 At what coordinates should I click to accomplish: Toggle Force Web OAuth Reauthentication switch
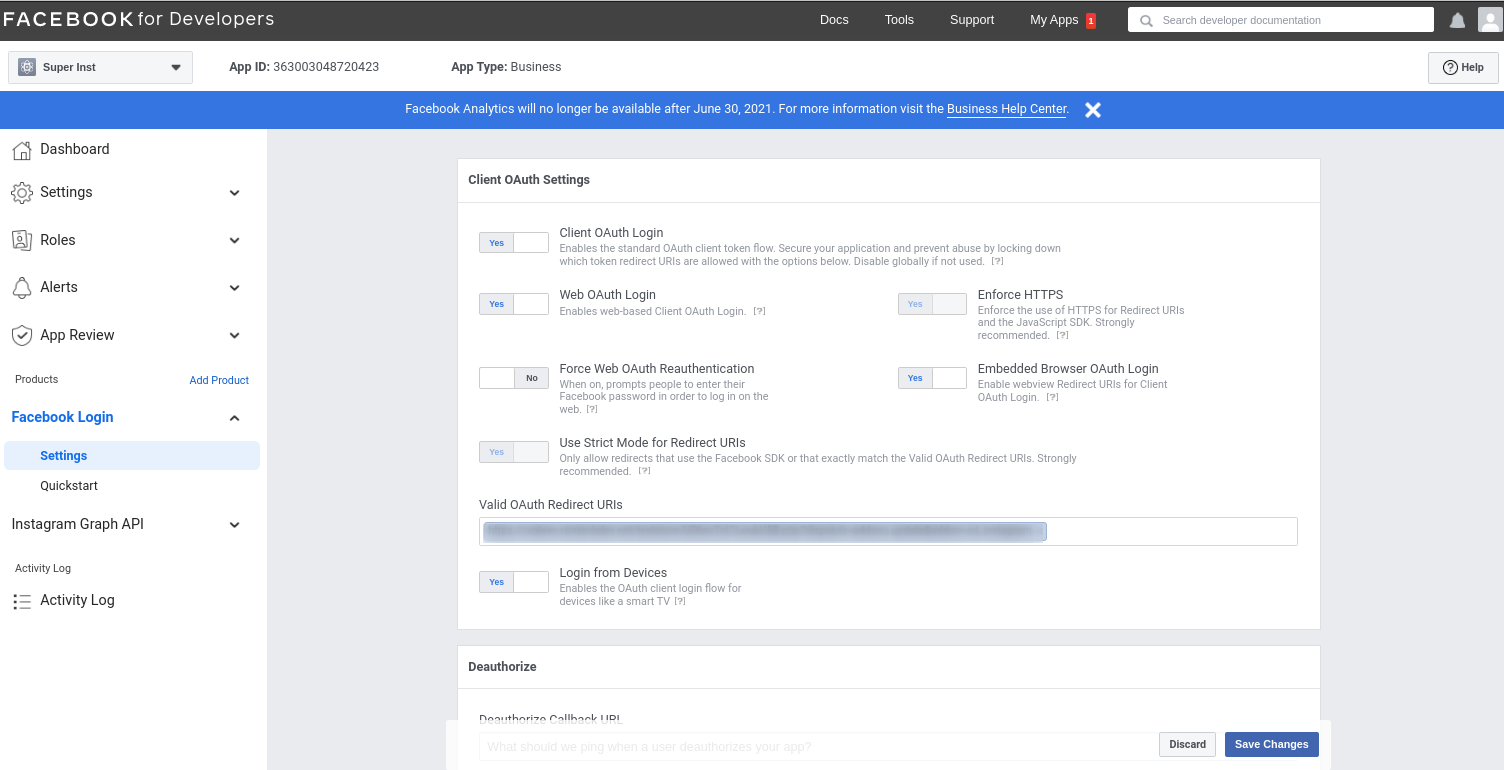click(x=514, y=378)
